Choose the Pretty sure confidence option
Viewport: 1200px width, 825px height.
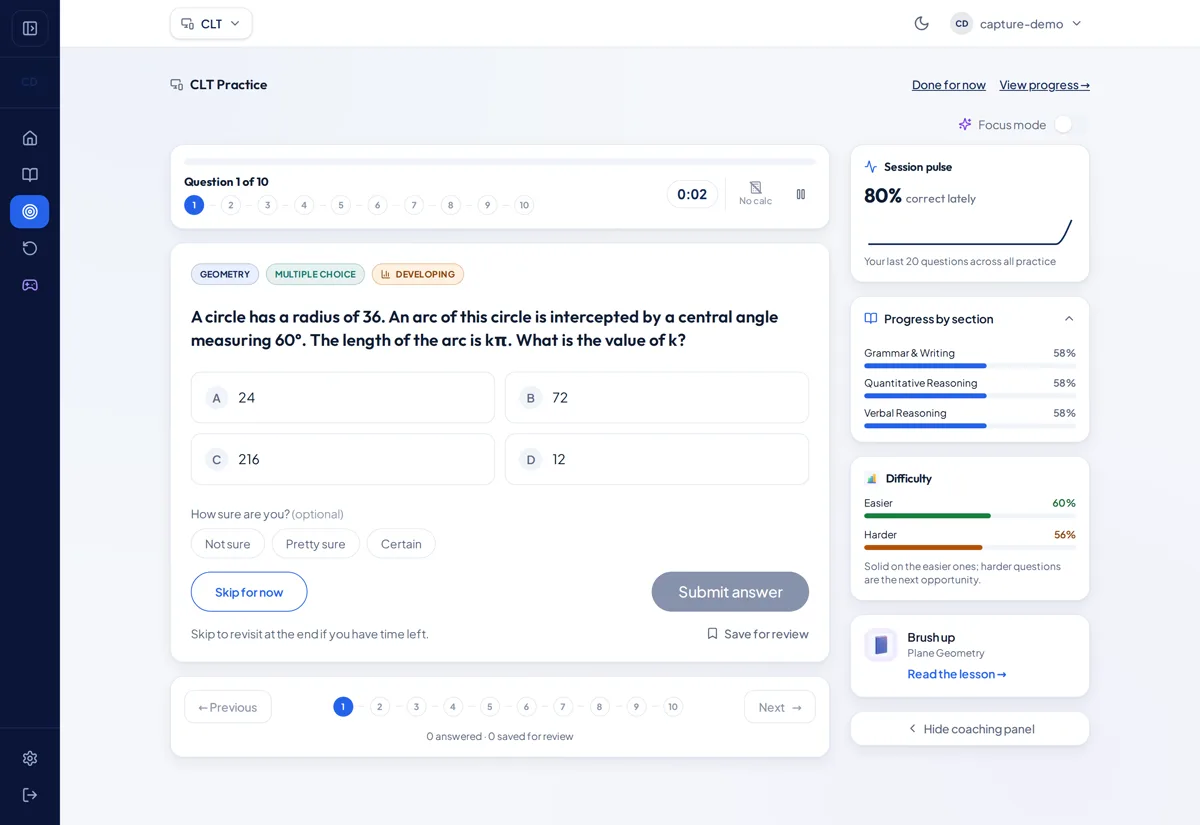(x=316, y=544)
